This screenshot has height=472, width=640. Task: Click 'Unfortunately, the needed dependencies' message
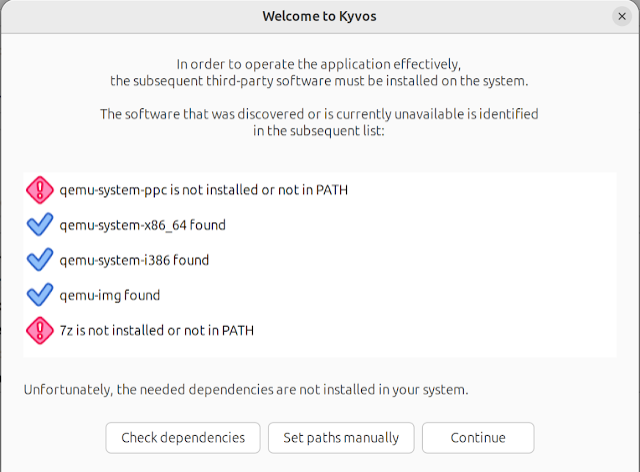coord(246,390)
